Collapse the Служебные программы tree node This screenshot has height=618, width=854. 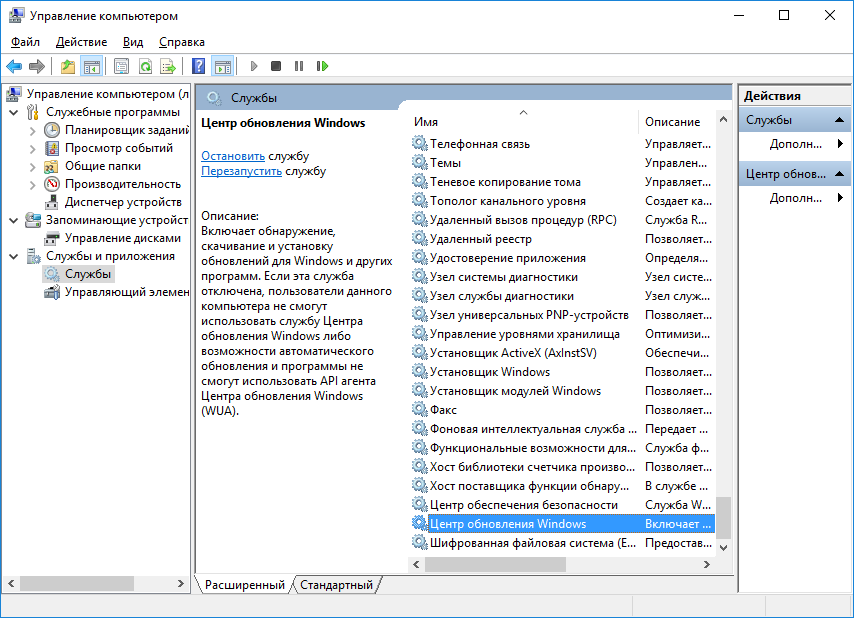click(x=14, y=112)
